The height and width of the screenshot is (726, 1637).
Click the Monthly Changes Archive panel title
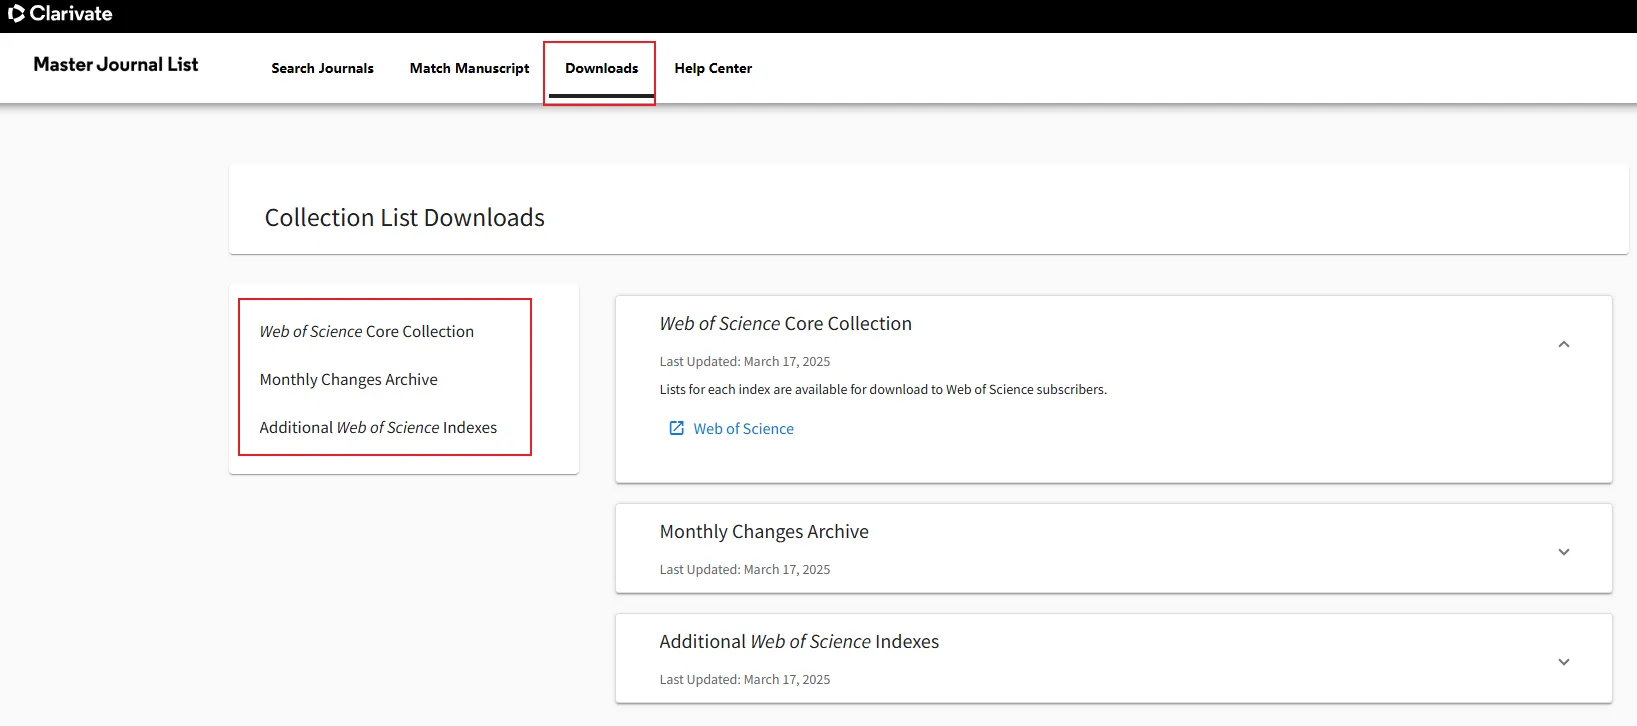coord(763,532)
